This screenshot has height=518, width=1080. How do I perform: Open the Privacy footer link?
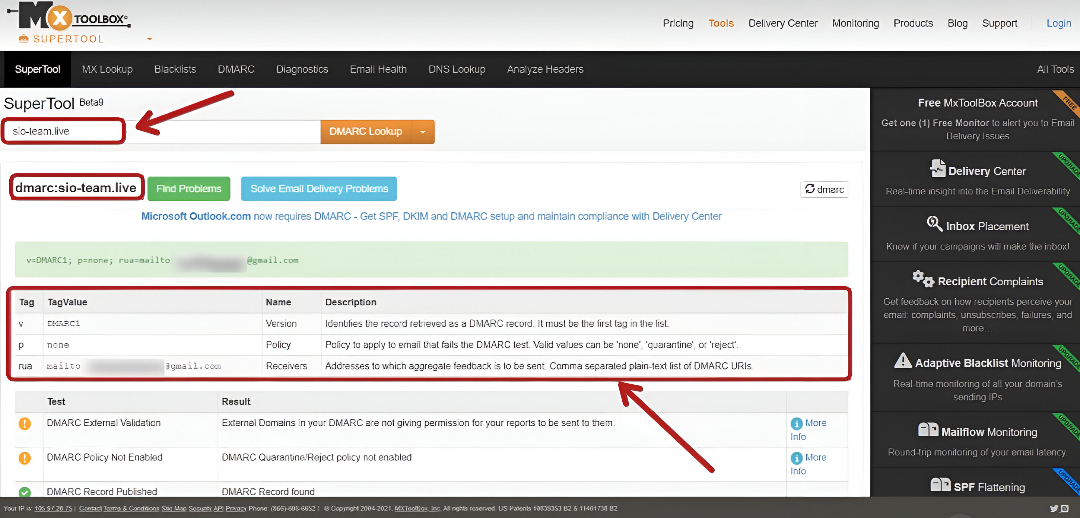pos(236,508)
